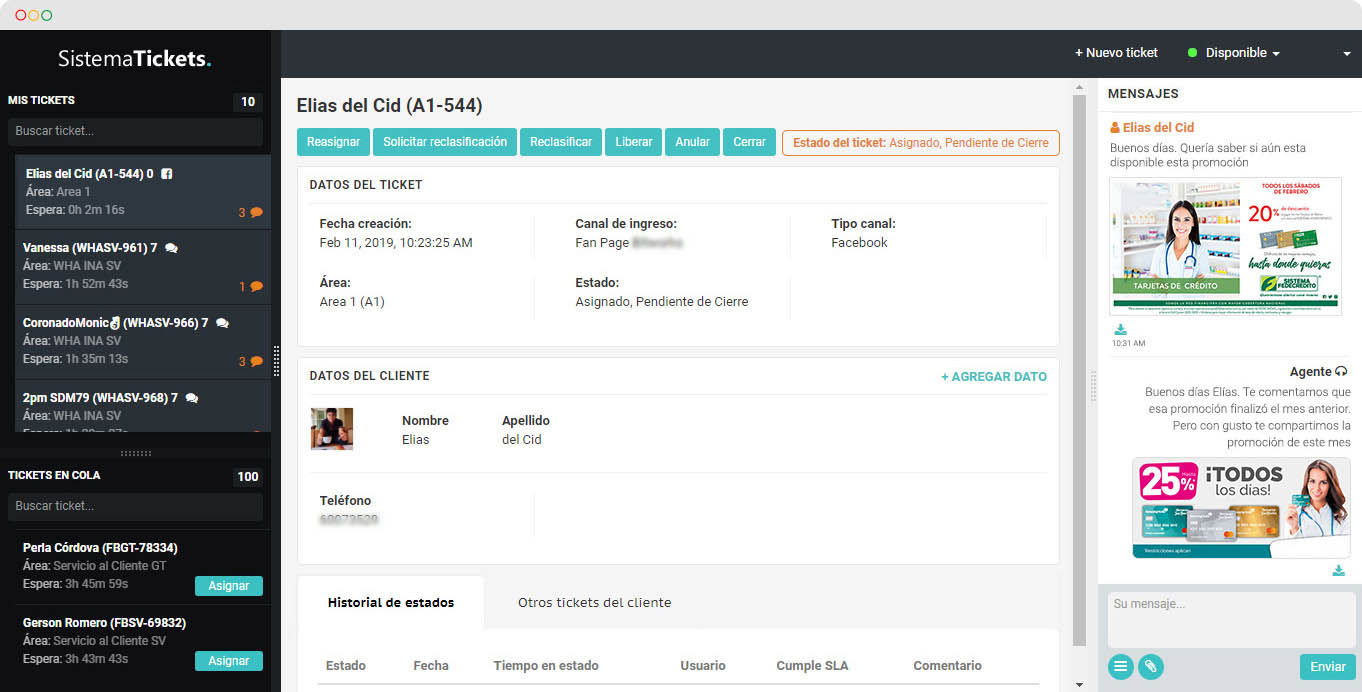
Task: Open the 25% Todos los días promotion image
Action: [x=1241, y=508]
